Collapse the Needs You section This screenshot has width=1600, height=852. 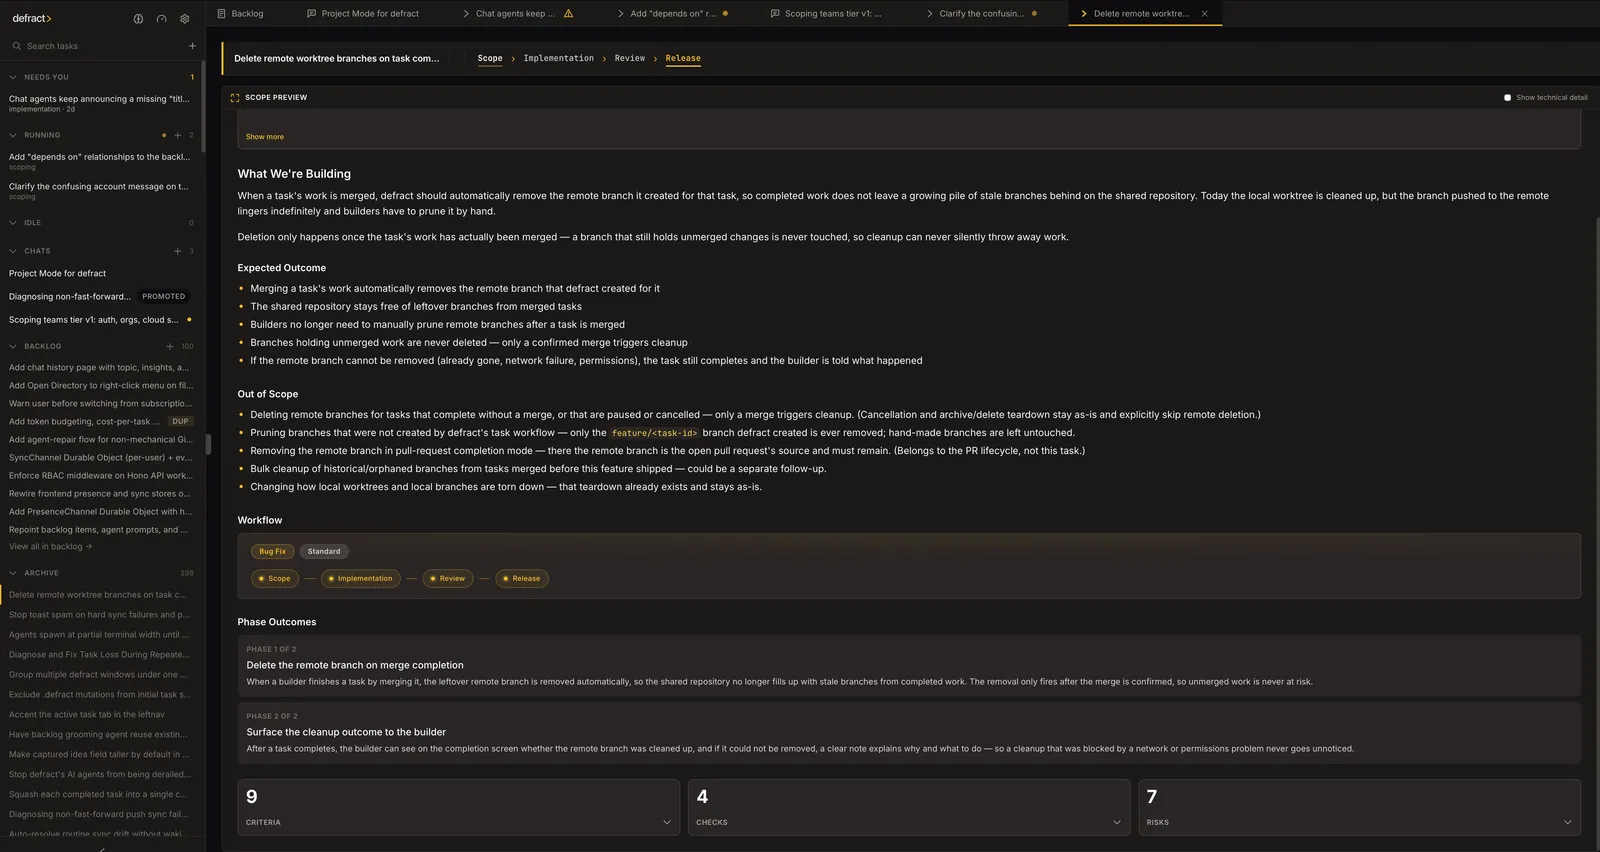click(x=13, y=77)
